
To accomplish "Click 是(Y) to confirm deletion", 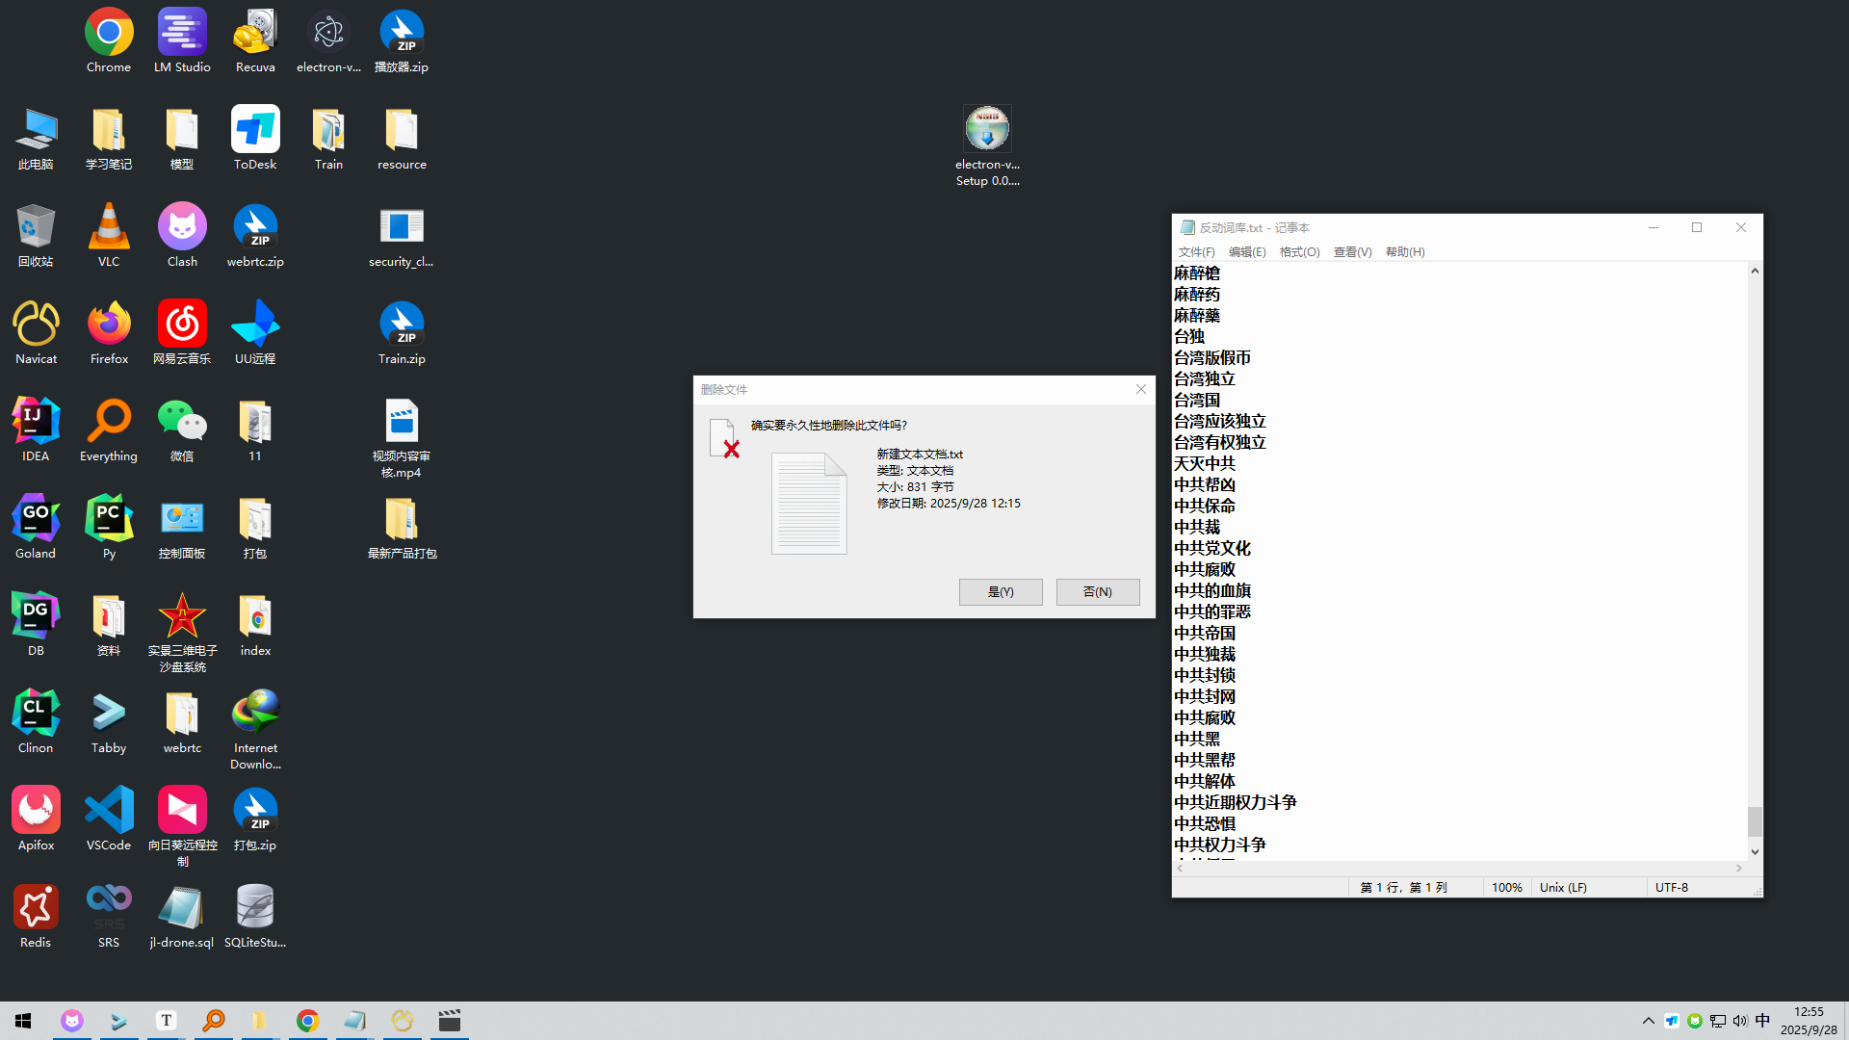I will click(x=1000, y=592).
